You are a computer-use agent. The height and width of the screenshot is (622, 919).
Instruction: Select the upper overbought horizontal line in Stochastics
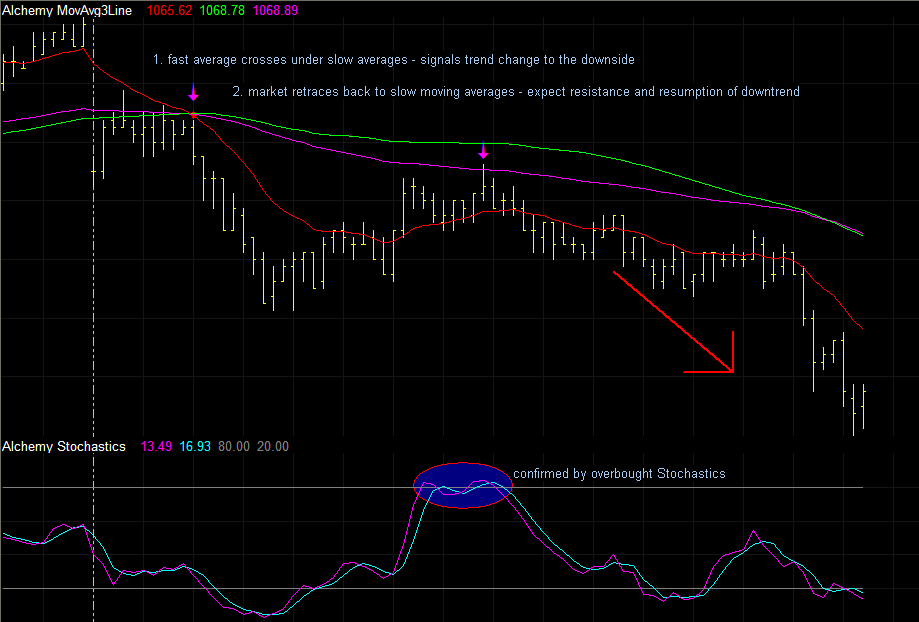click(x=700, y=488)
